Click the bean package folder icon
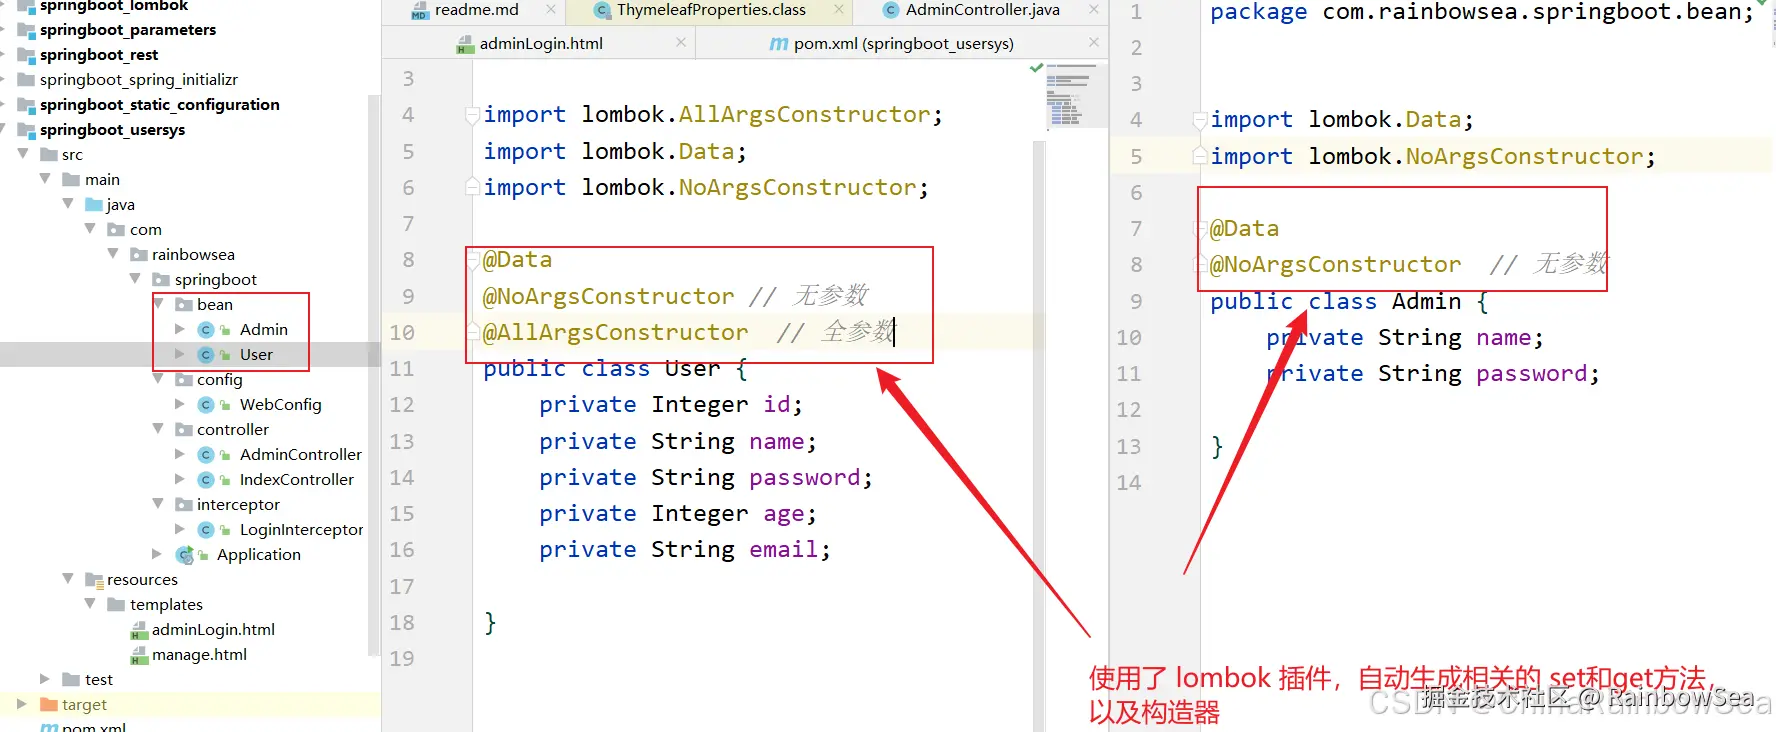This screenshot has width=1776, height=732. [x=184, y=304]
